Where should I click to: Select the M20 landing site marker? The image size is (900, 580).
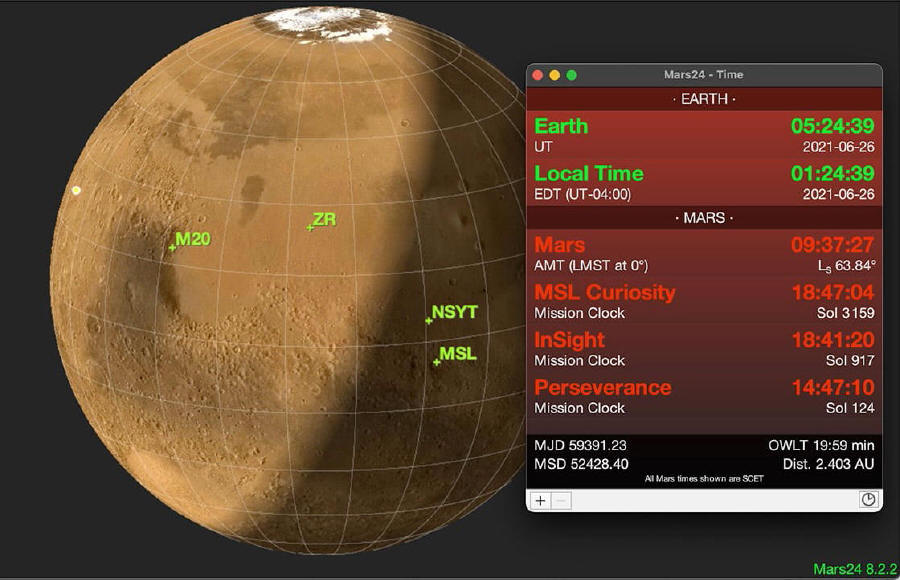click(x=173, y=246)
